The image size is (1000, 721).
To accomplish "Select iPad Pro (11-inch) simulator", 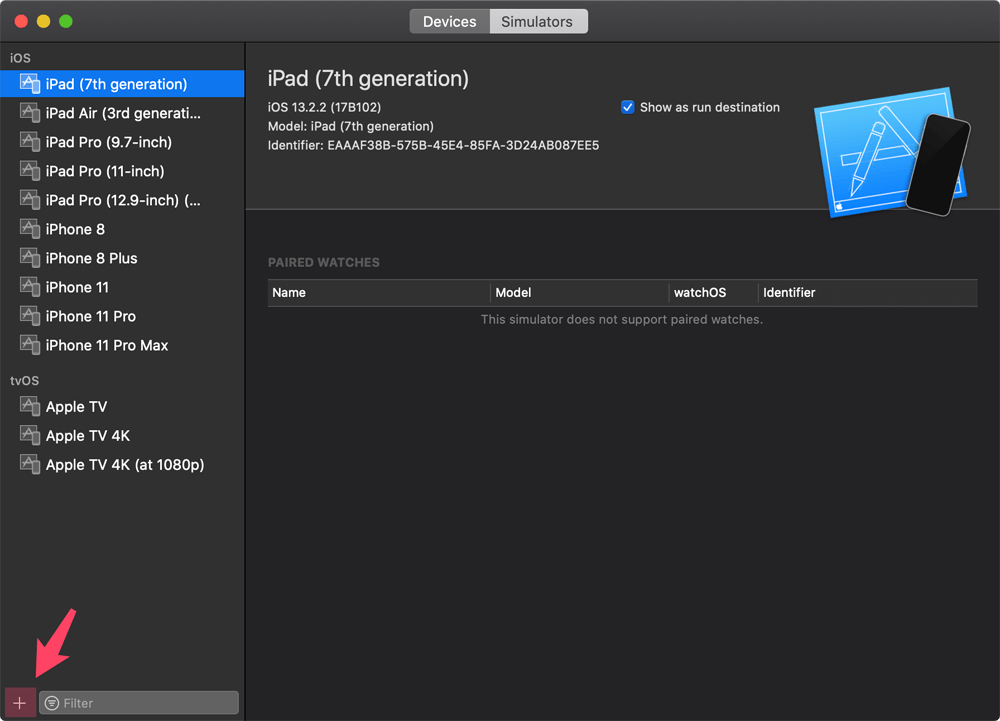I will click(x=122, y=171).
